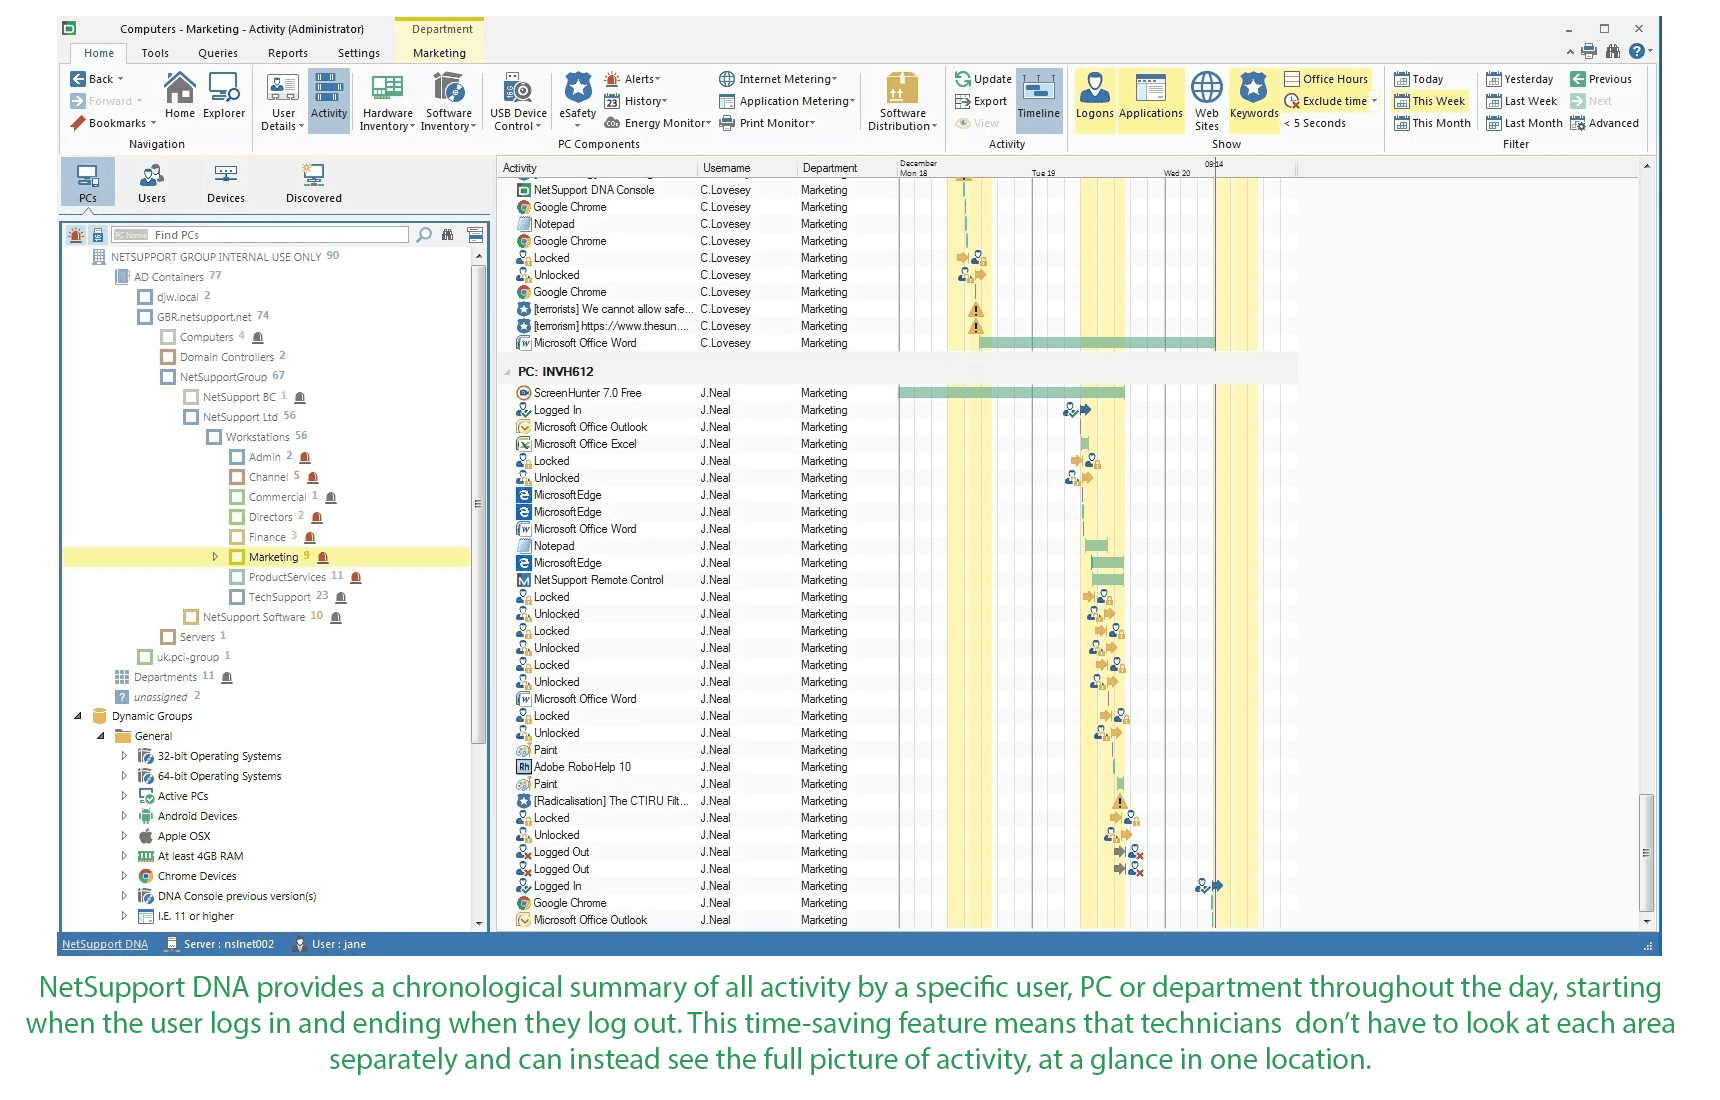Check the Directors department checkbox
Screen dimensions: 1720x1100
coord(237,517)
